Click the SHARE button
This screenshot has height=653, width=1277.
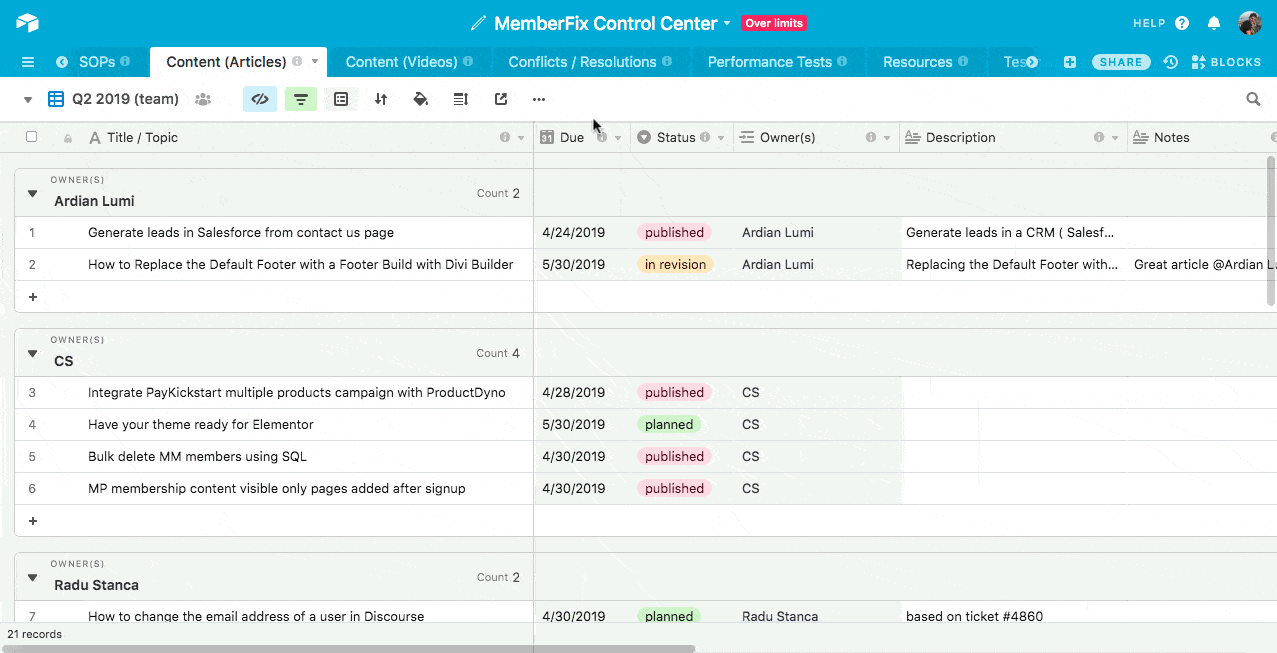click(x=1120, y=62)
